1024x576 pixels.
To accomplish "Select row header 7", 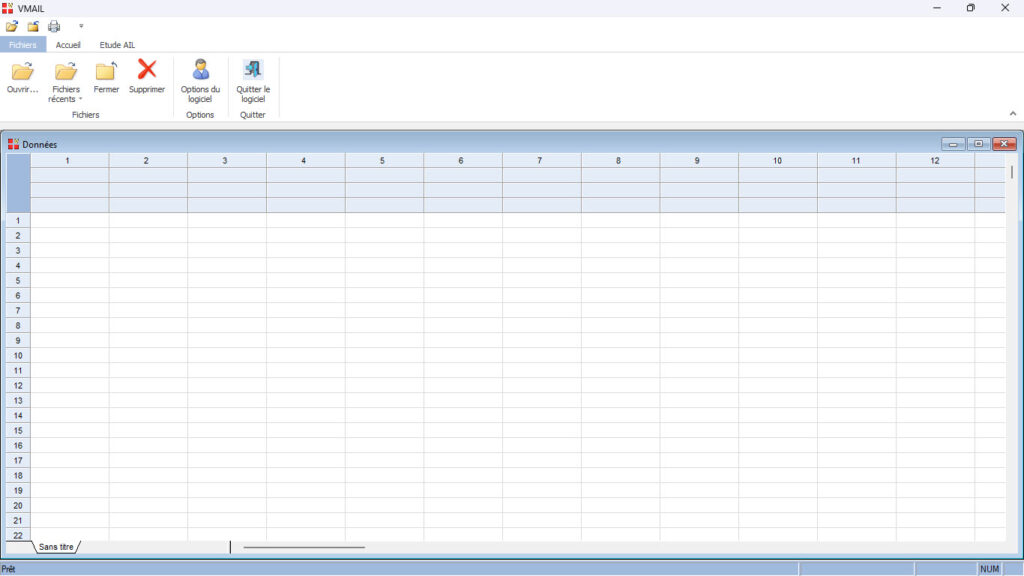I will point(18,311).
